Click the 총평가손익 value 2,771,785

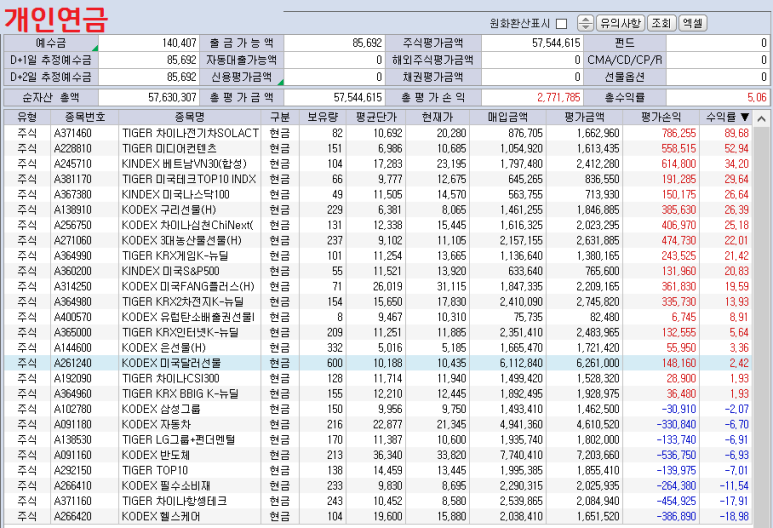[559, 98]
